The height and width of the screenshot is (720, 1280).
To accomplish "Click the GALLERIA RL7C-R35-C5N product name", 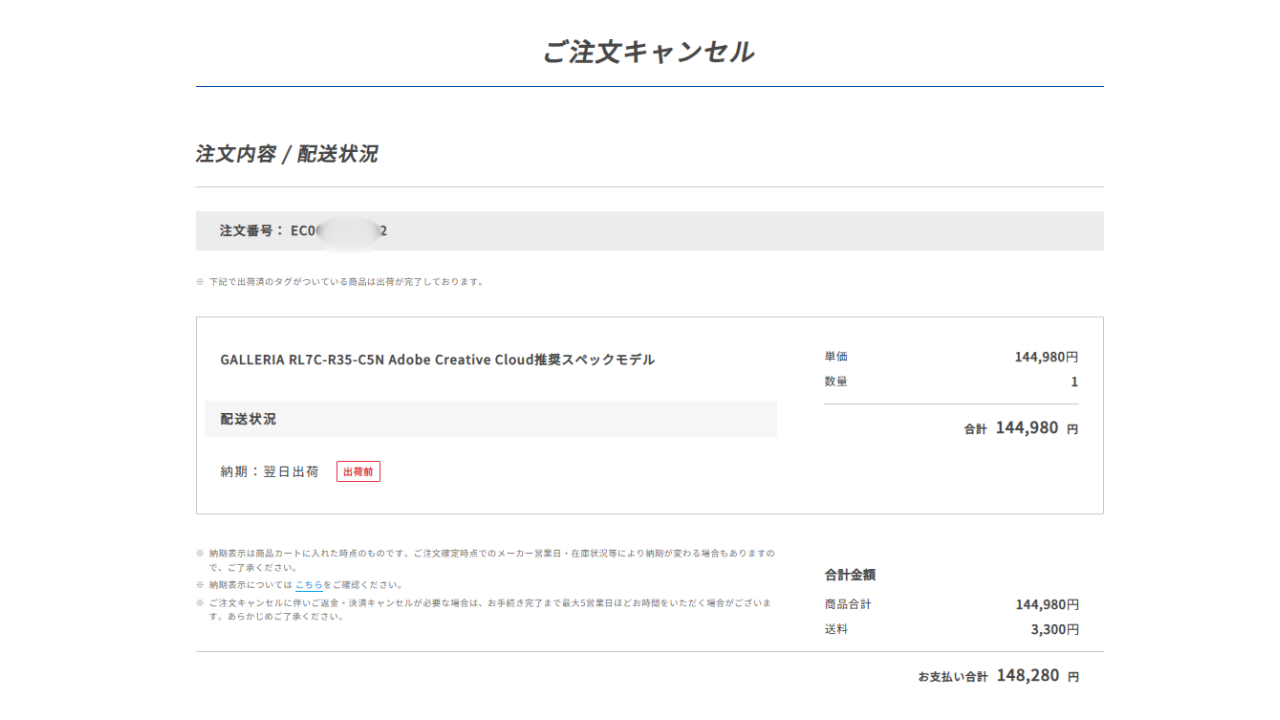I will click(x=437, y=360).
